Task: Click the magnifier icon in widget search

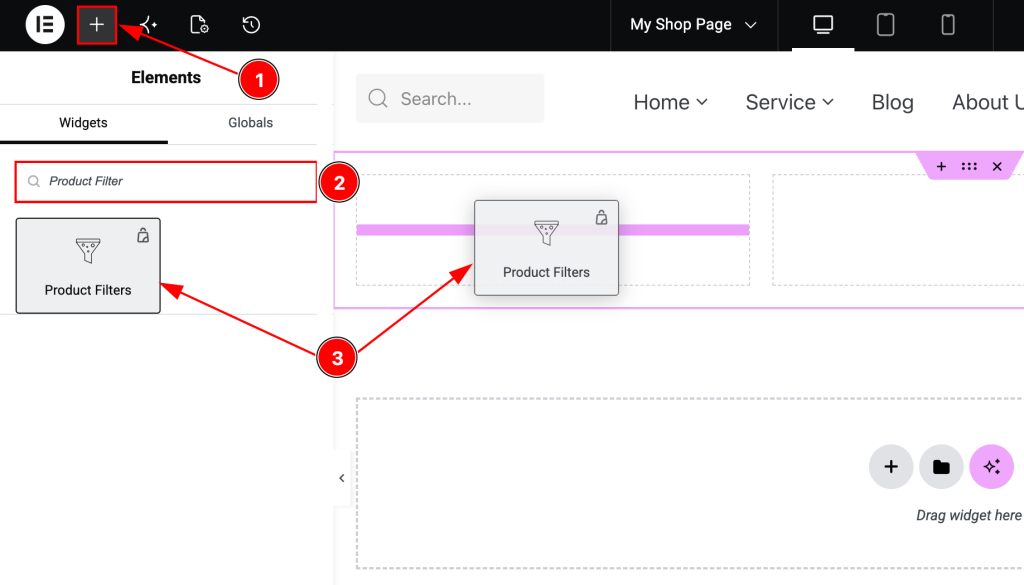Action: [34, 182]
